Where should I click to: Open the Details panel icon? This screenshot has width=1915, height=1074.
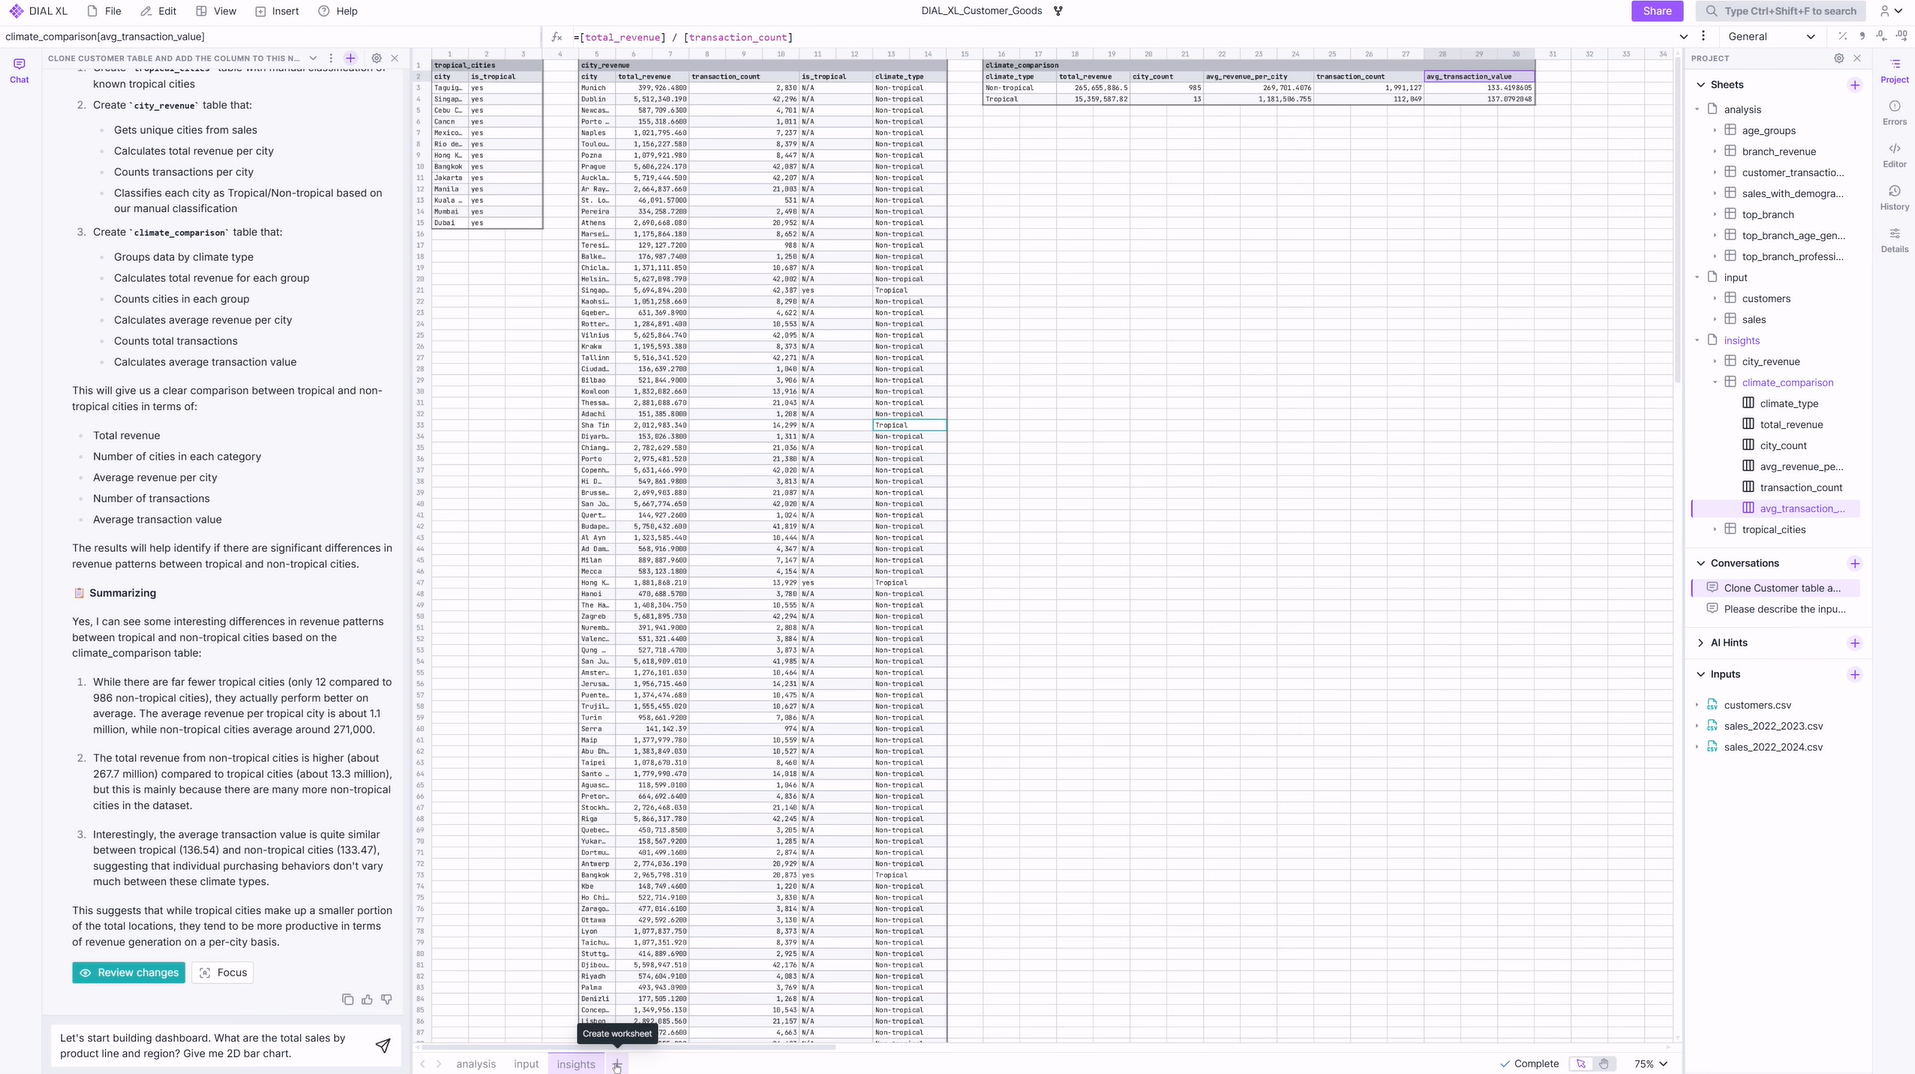coord(1894,239)
